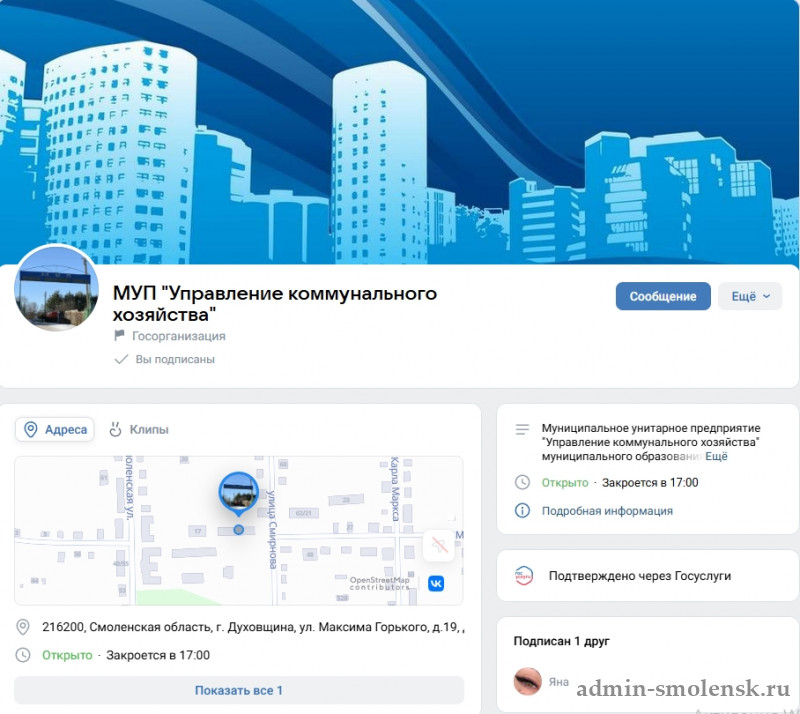
Task: Click the Сообщение button
Action: 663,296
